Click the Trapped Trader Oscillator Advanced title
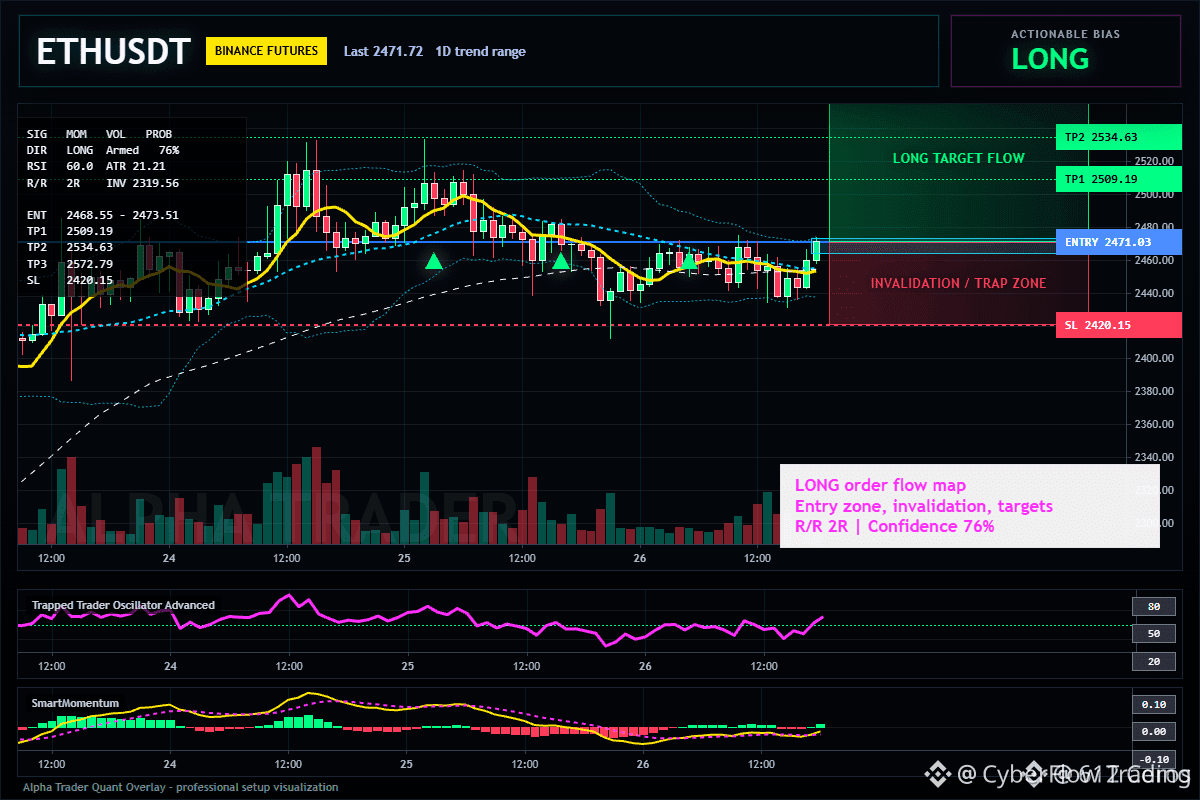Screen dimensions: 1200x800 pos(123,605)
